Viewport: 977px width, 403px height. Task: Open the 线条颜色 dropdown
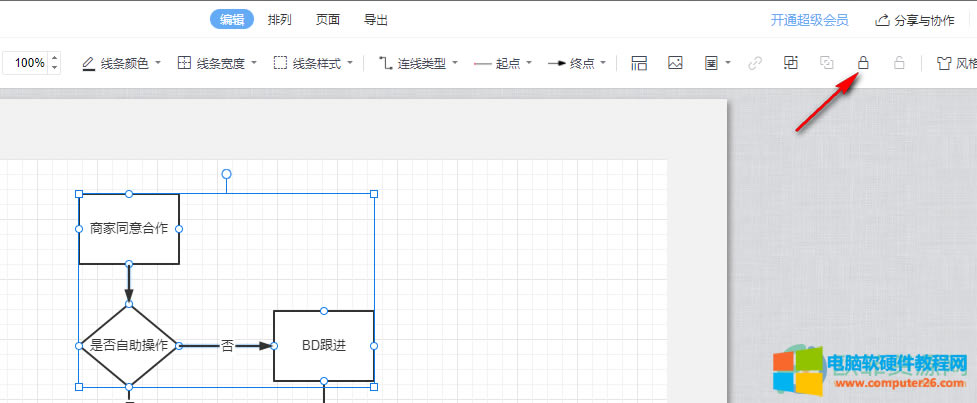(x=123, y=63)
